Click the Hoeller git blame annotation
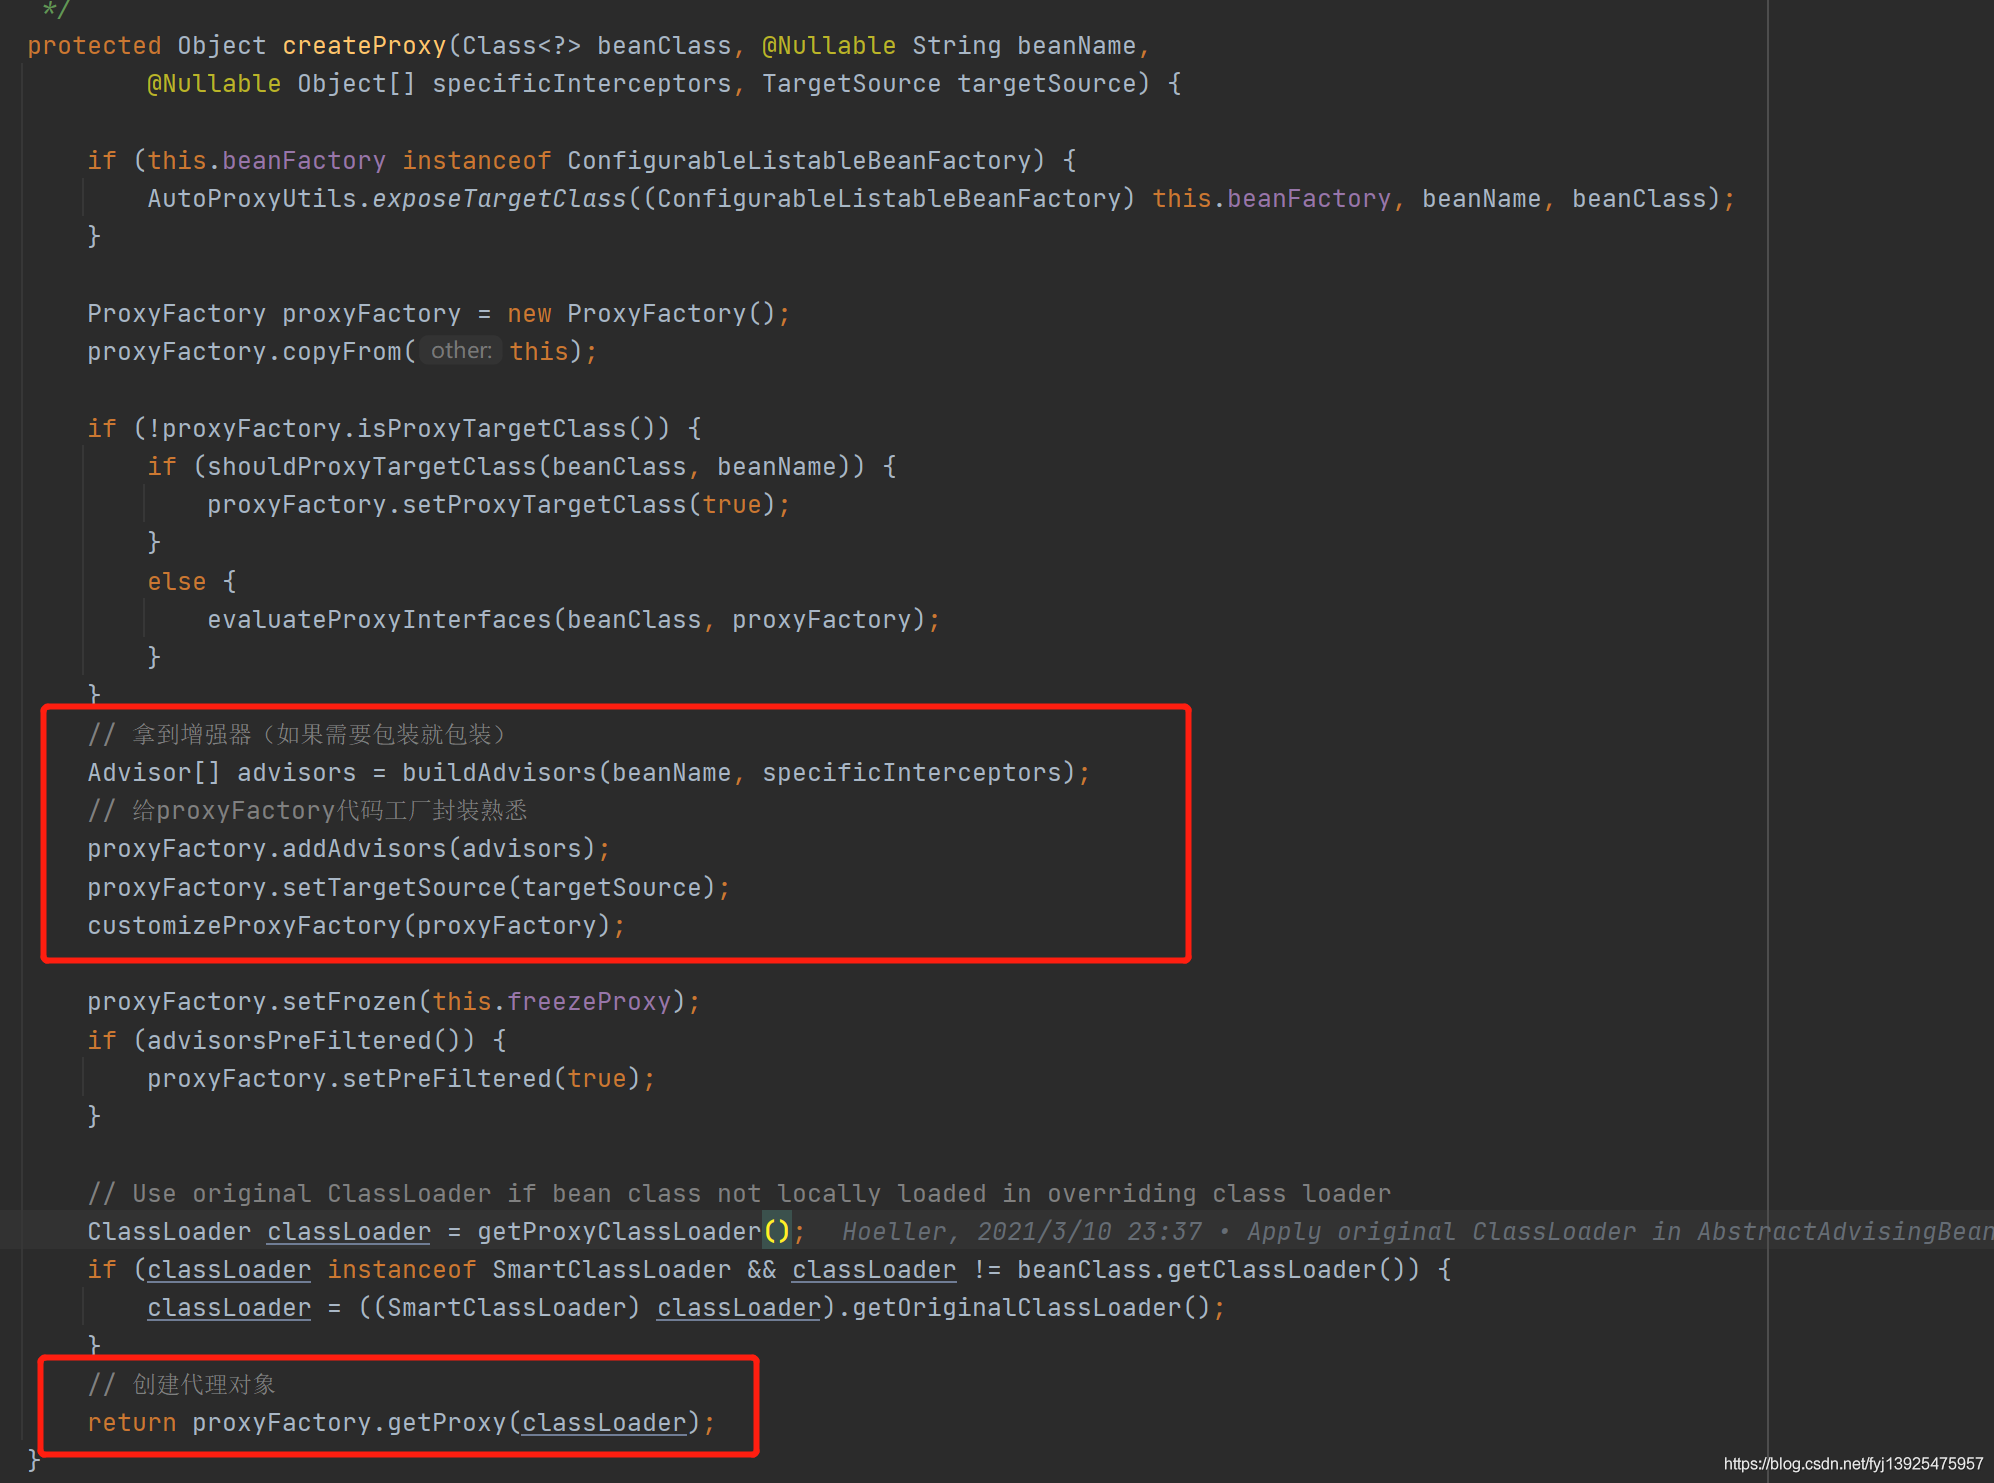The image size is (1994, 1483). click(x=1418, y=1232)
